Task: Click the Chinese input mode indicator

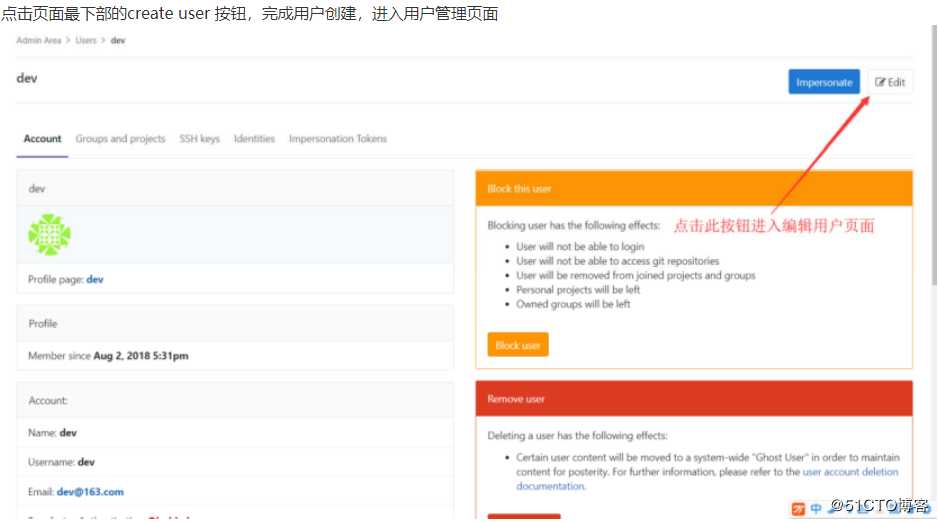Action: [816, 509]
